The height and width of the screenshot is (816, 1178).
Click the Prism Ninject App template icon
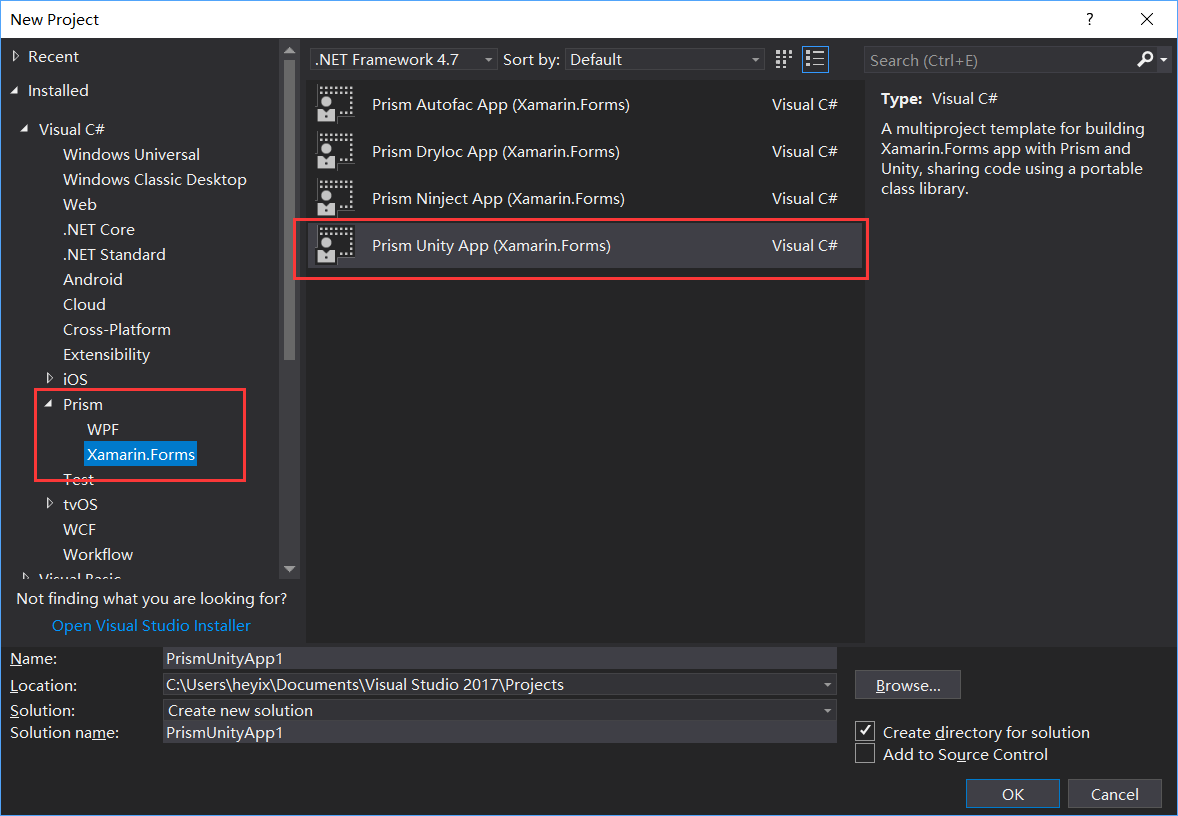tap(335, 198)
